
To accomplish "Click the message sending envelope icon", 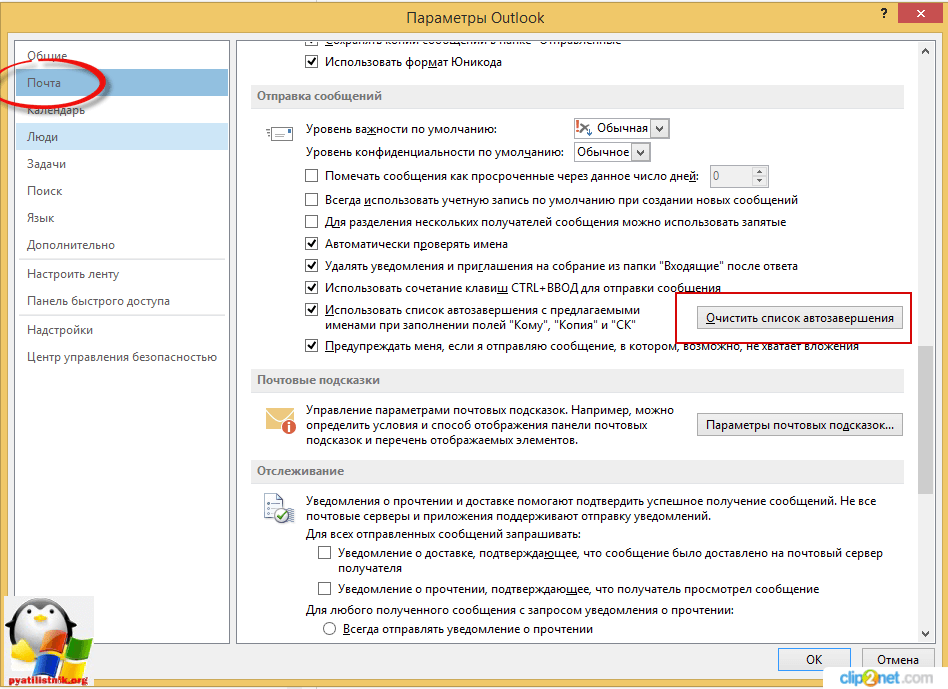I will pyautogui.click(x=279, y=134).
